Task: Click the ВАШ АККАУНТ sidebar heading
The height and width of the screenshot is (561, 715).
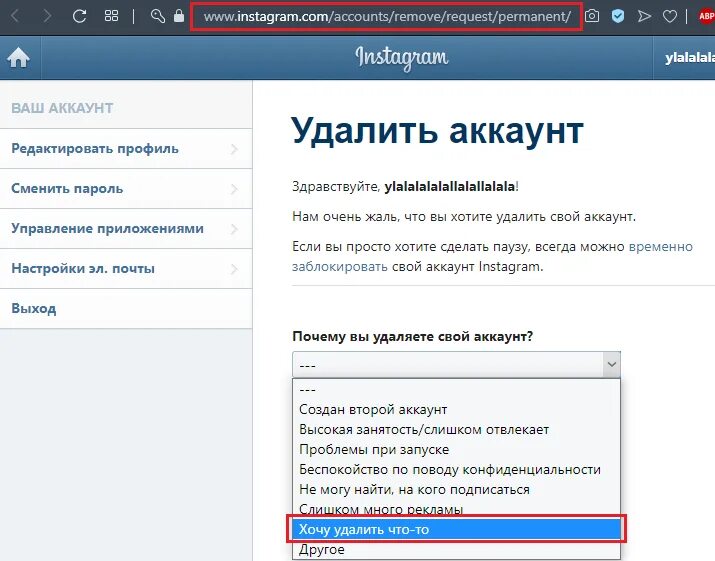Action: 62,108
